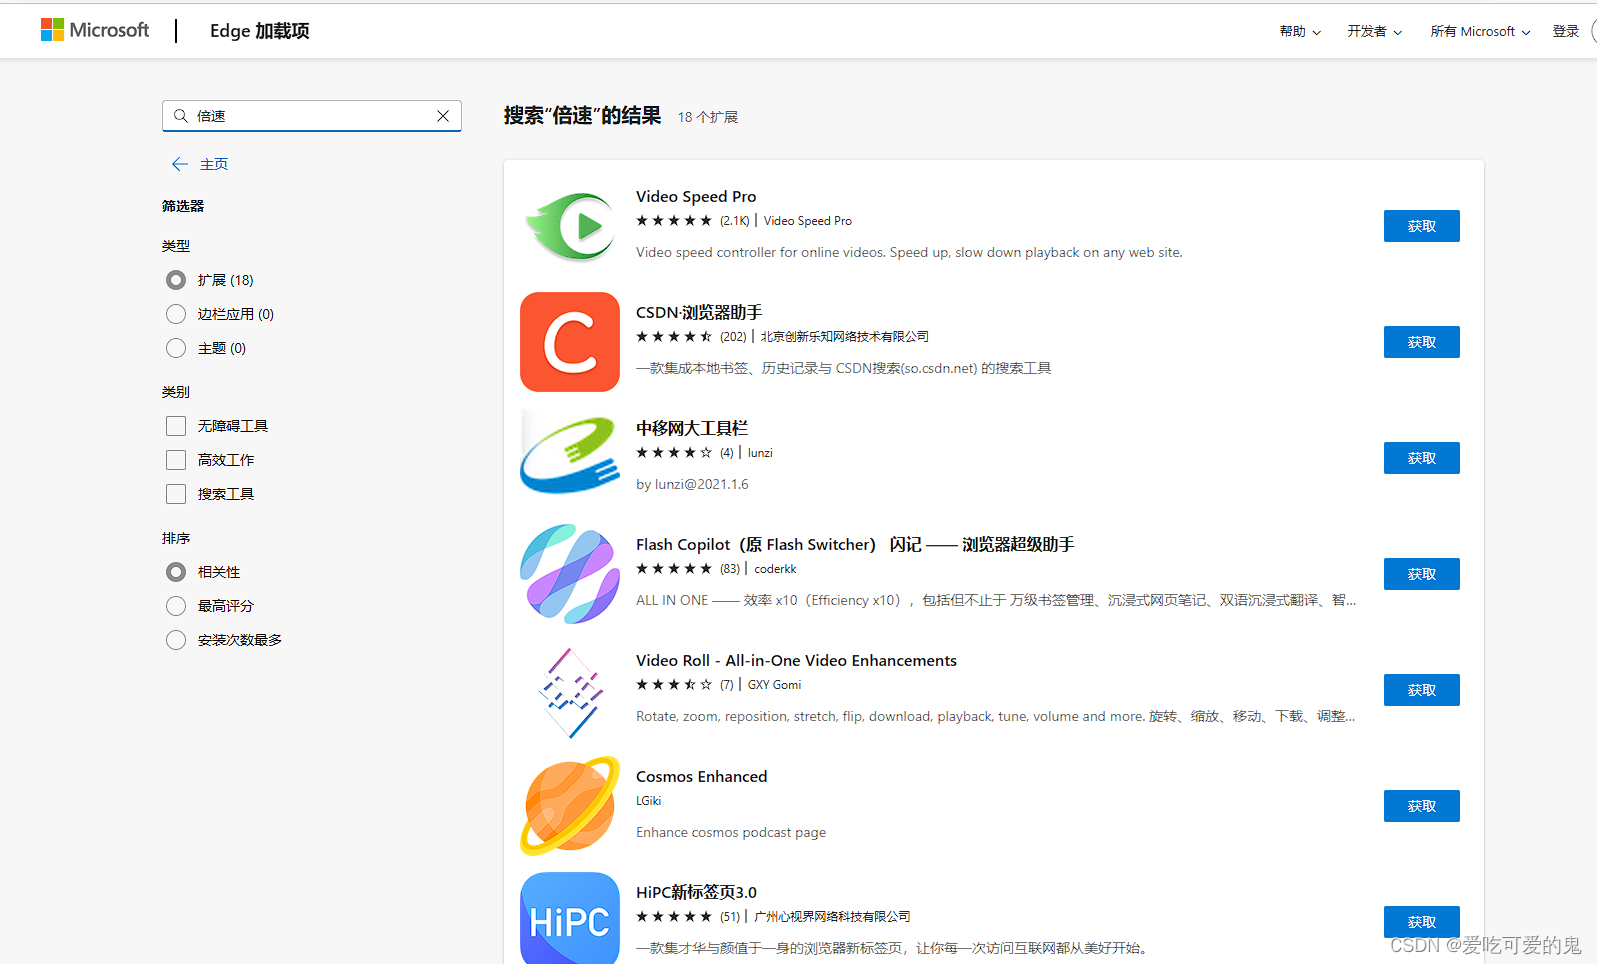Expand the 开发者 dropdown menu
This screenshot has width=1597, height=964.
[x=1374, y=32]
